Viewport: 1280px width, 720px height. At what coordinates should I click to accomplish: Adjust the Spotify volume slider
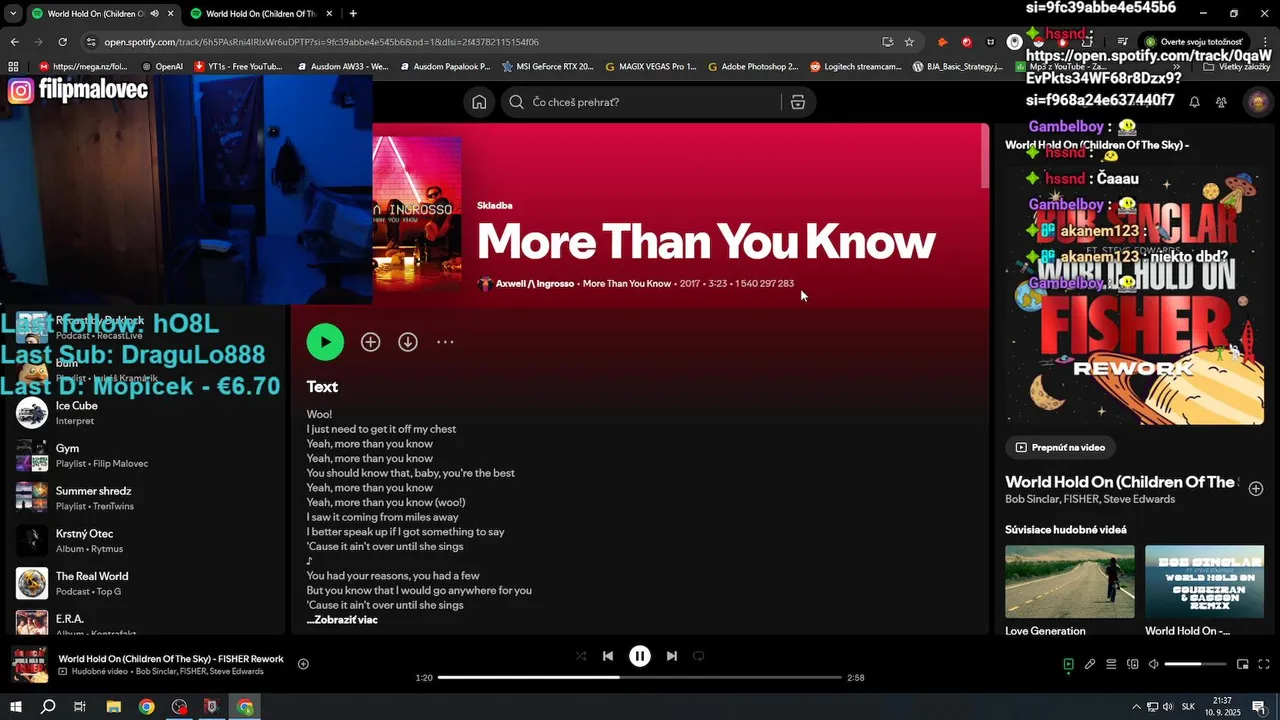[1195, 664]
